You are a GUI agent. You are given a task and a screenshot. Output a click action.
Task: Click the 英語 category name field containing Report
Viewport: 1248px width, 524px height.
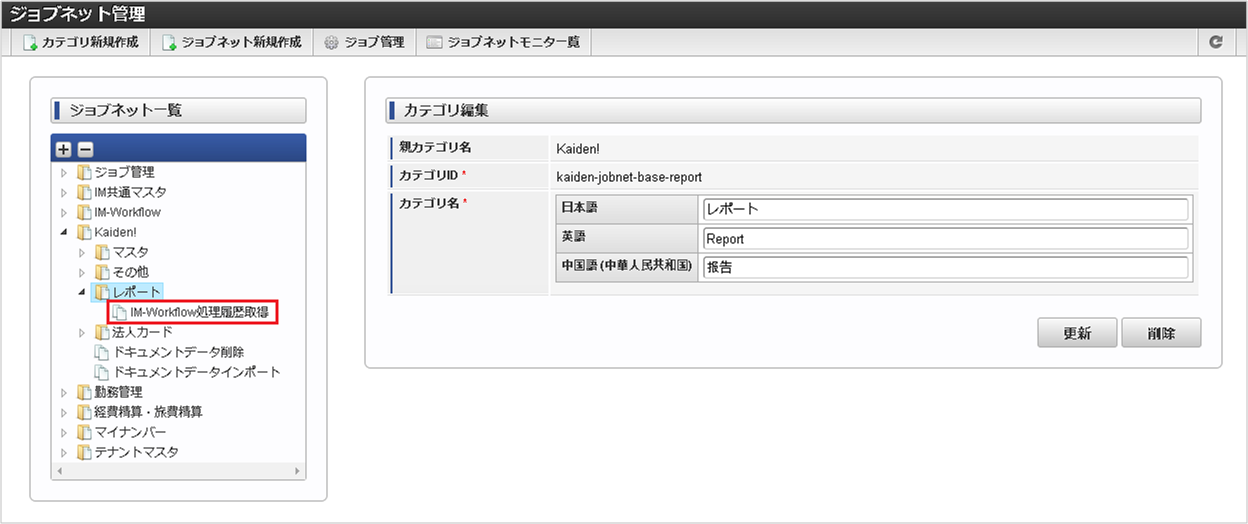point(946,238)
